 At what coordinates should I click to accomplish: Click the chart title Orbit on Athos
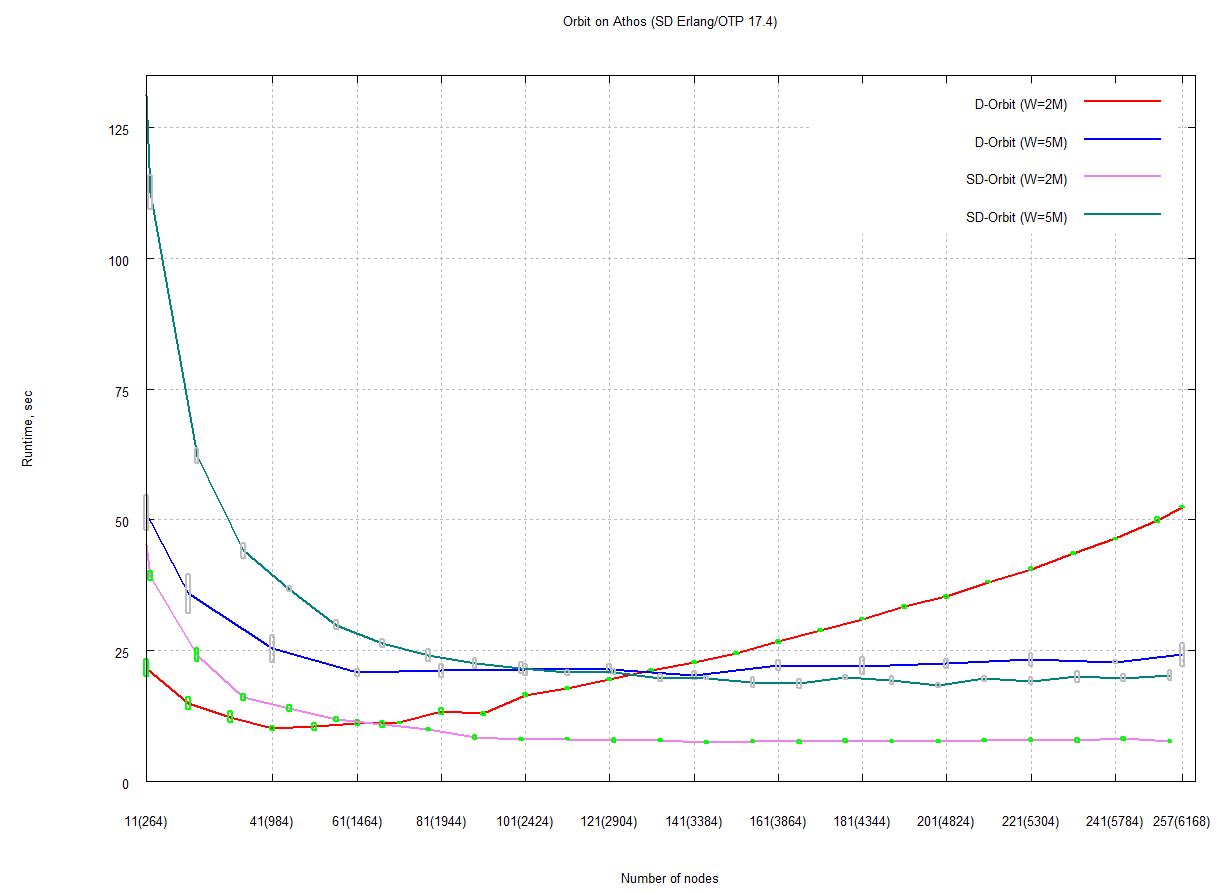[670, 22]
